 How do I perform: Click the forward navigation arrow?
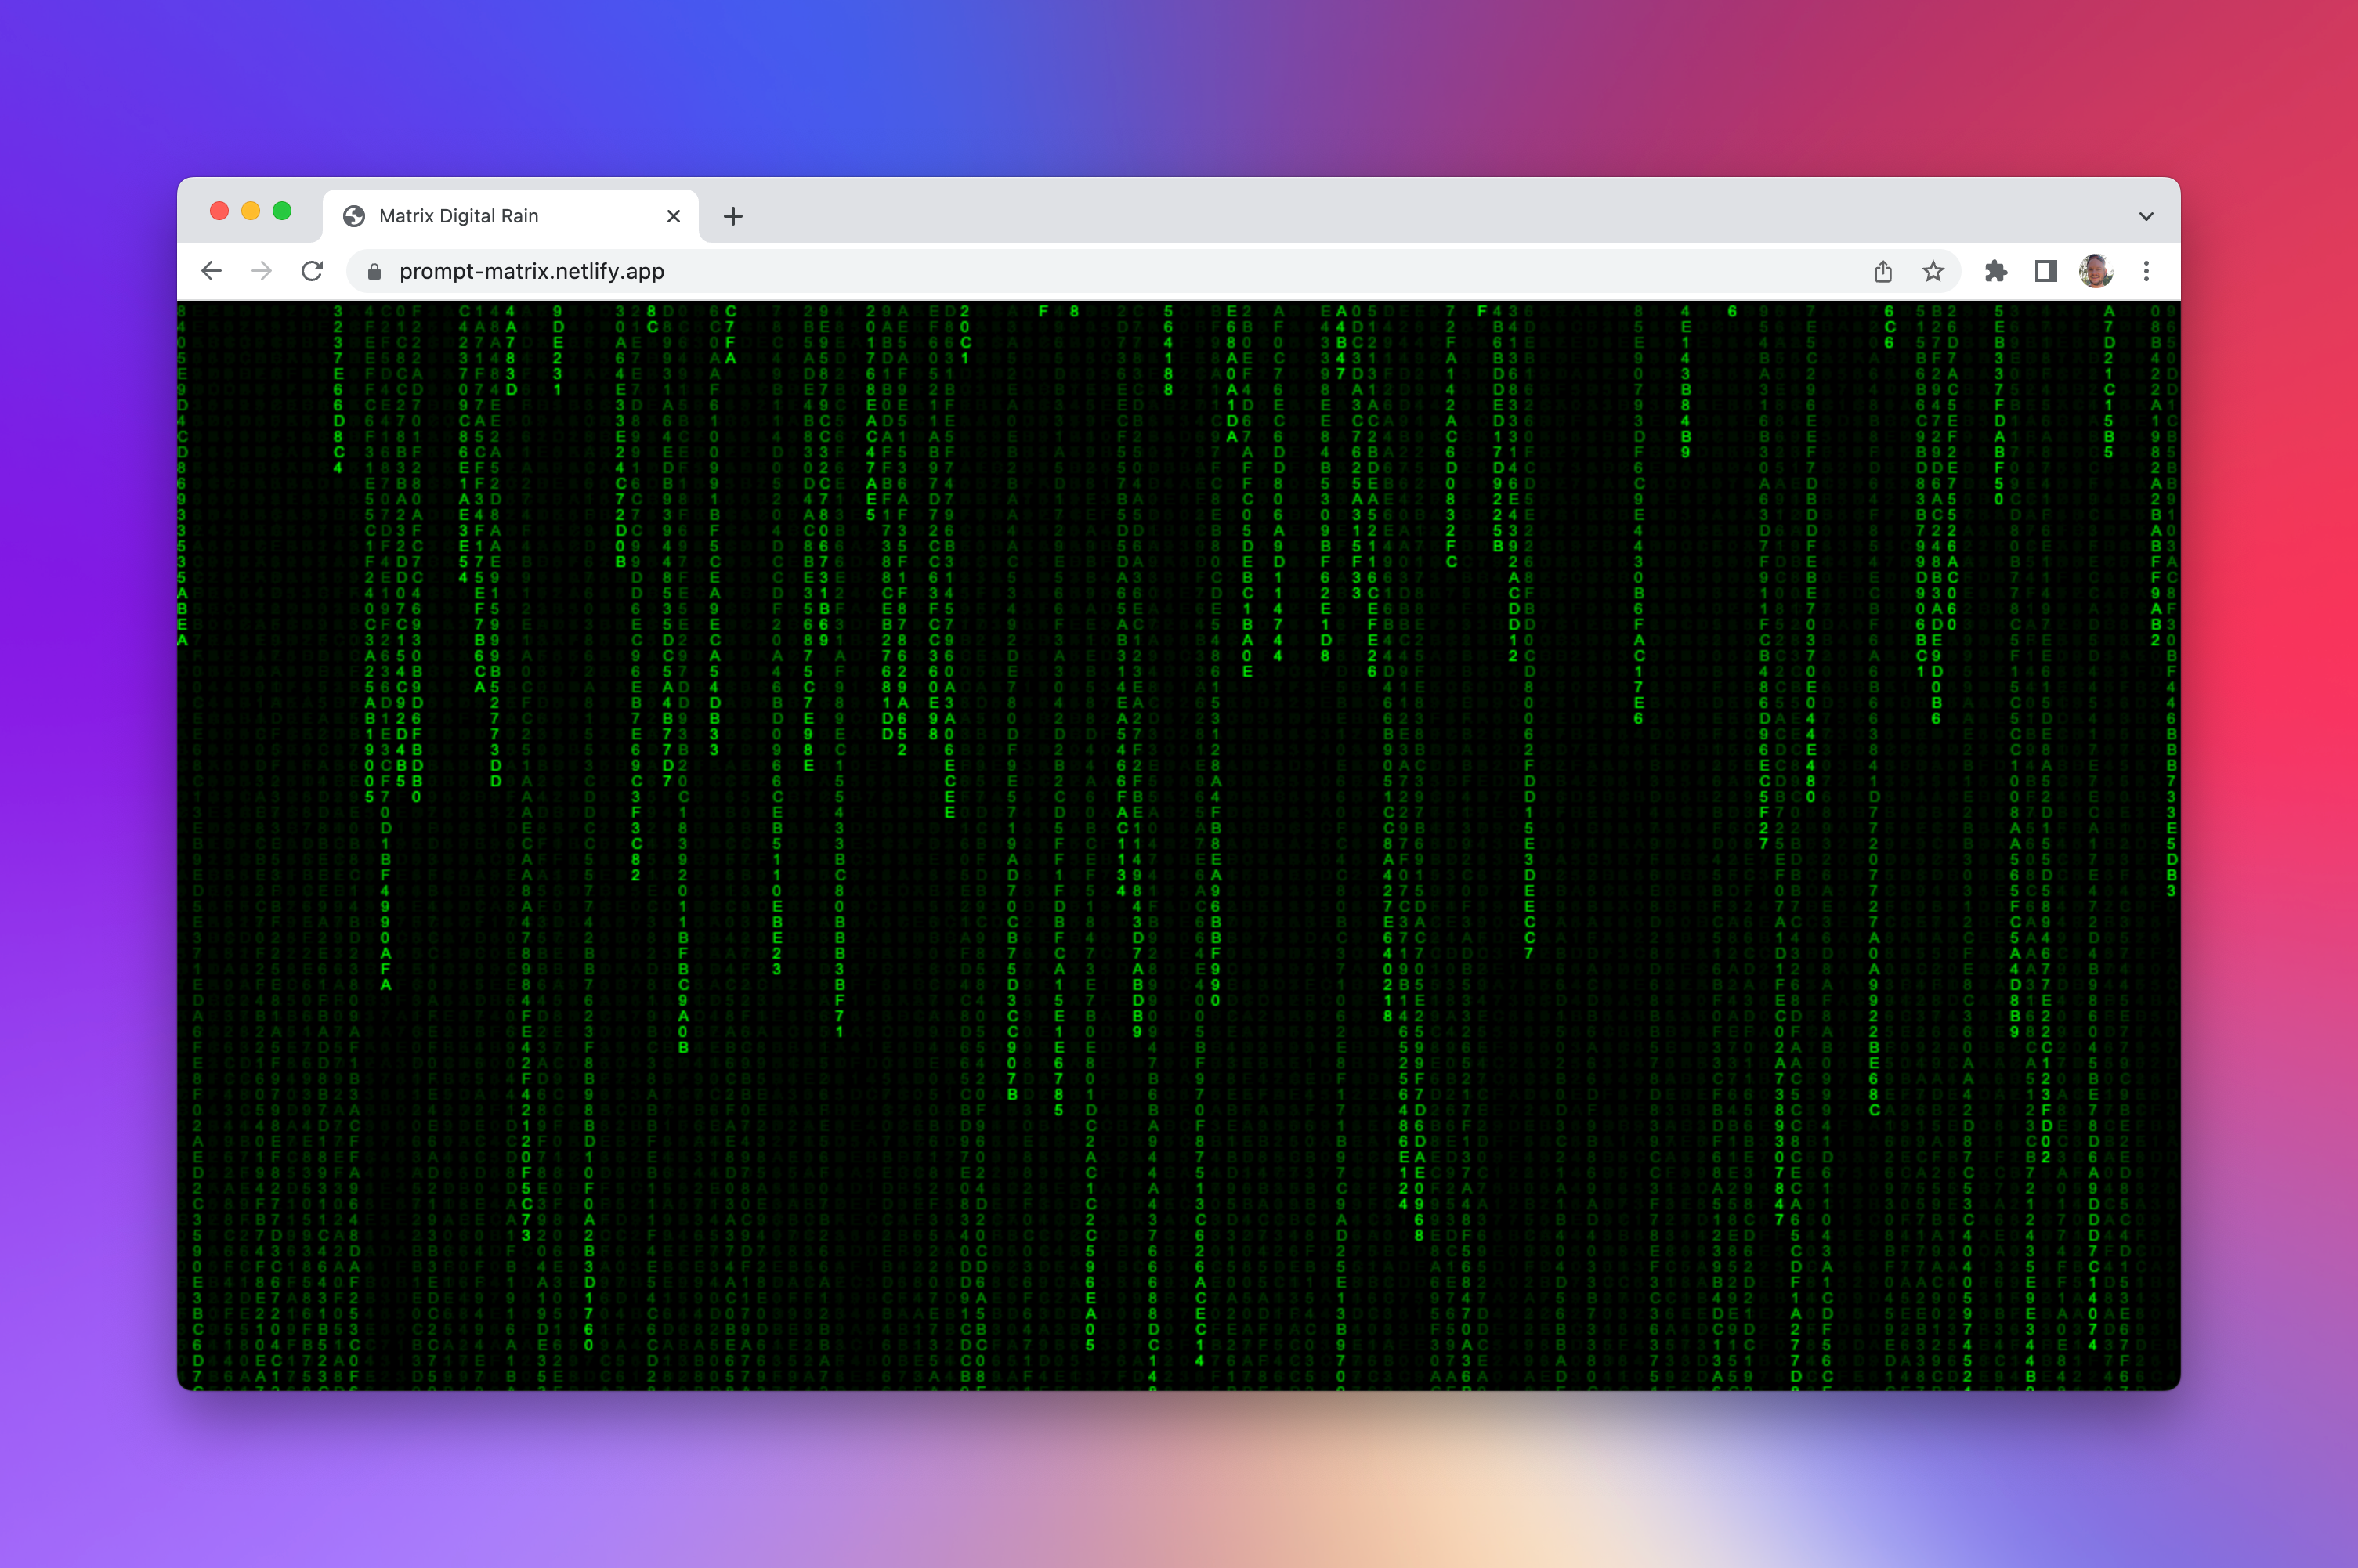pyautogui.click(x=261, y=271)
